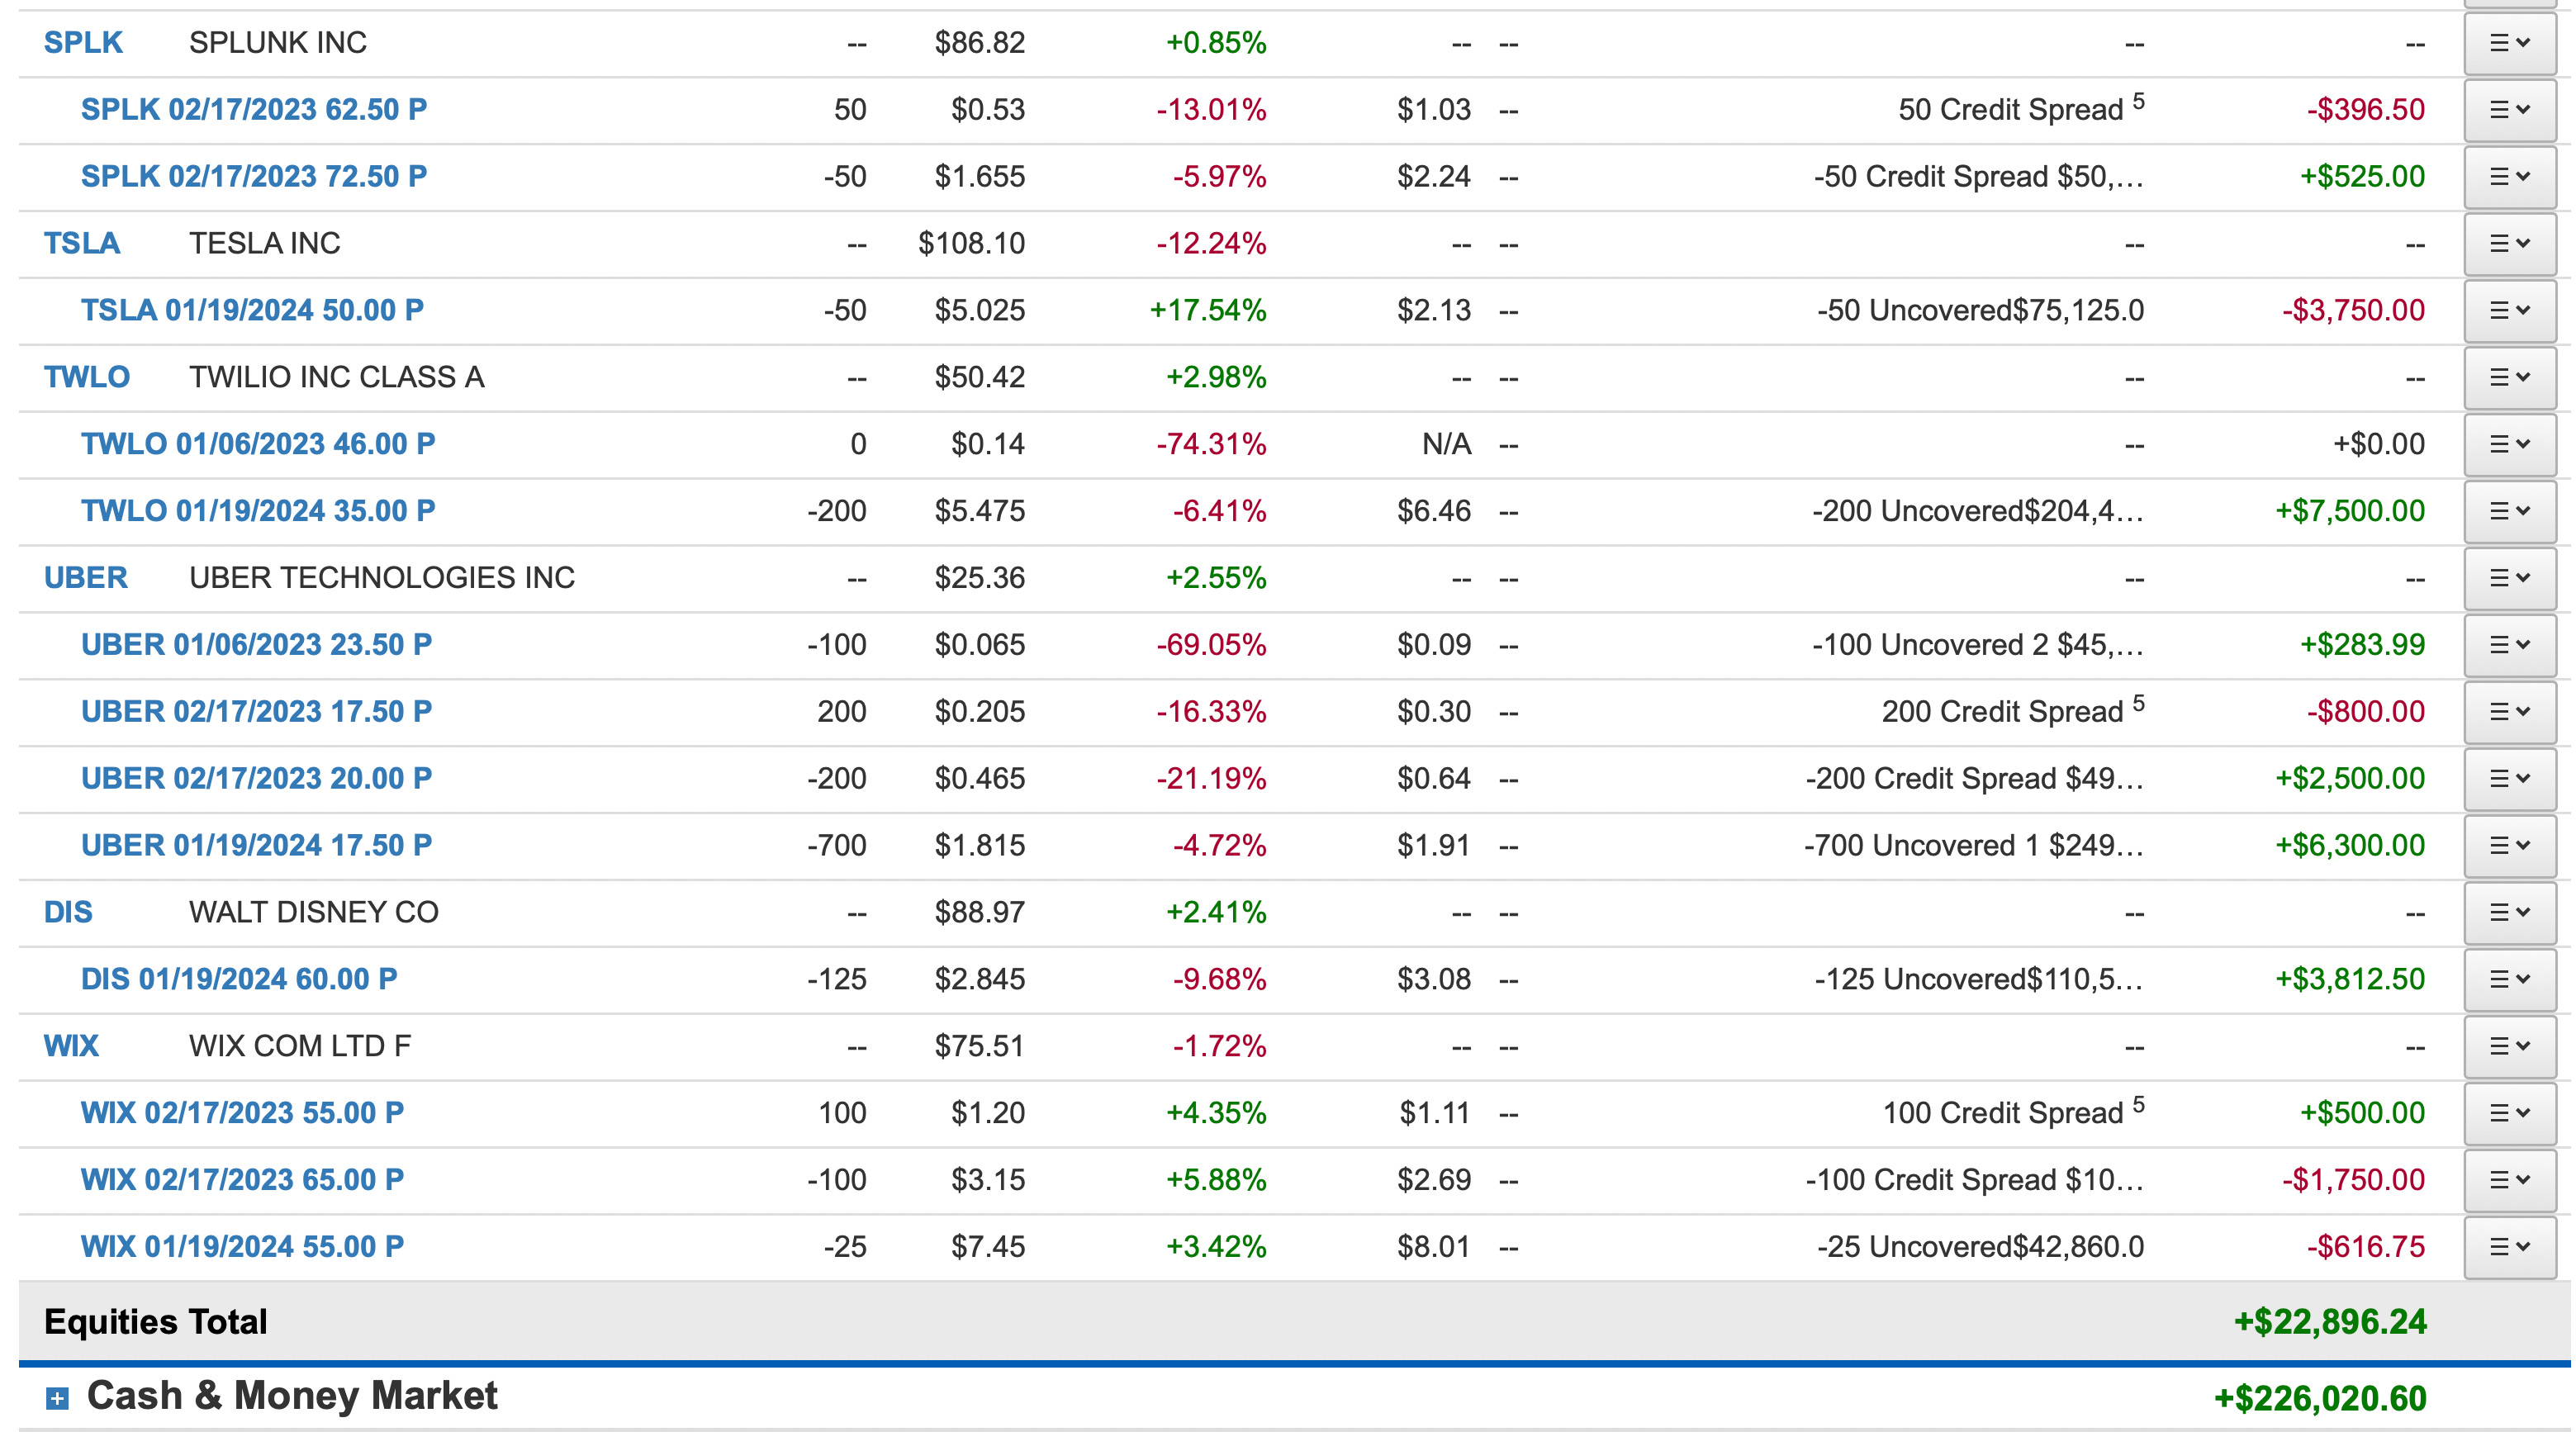Screen dimensions: 2576x1432
Task: Open UBER 01/06/2023 23.50 P option link
Action: pyautogui.click(x=256, y=645)
